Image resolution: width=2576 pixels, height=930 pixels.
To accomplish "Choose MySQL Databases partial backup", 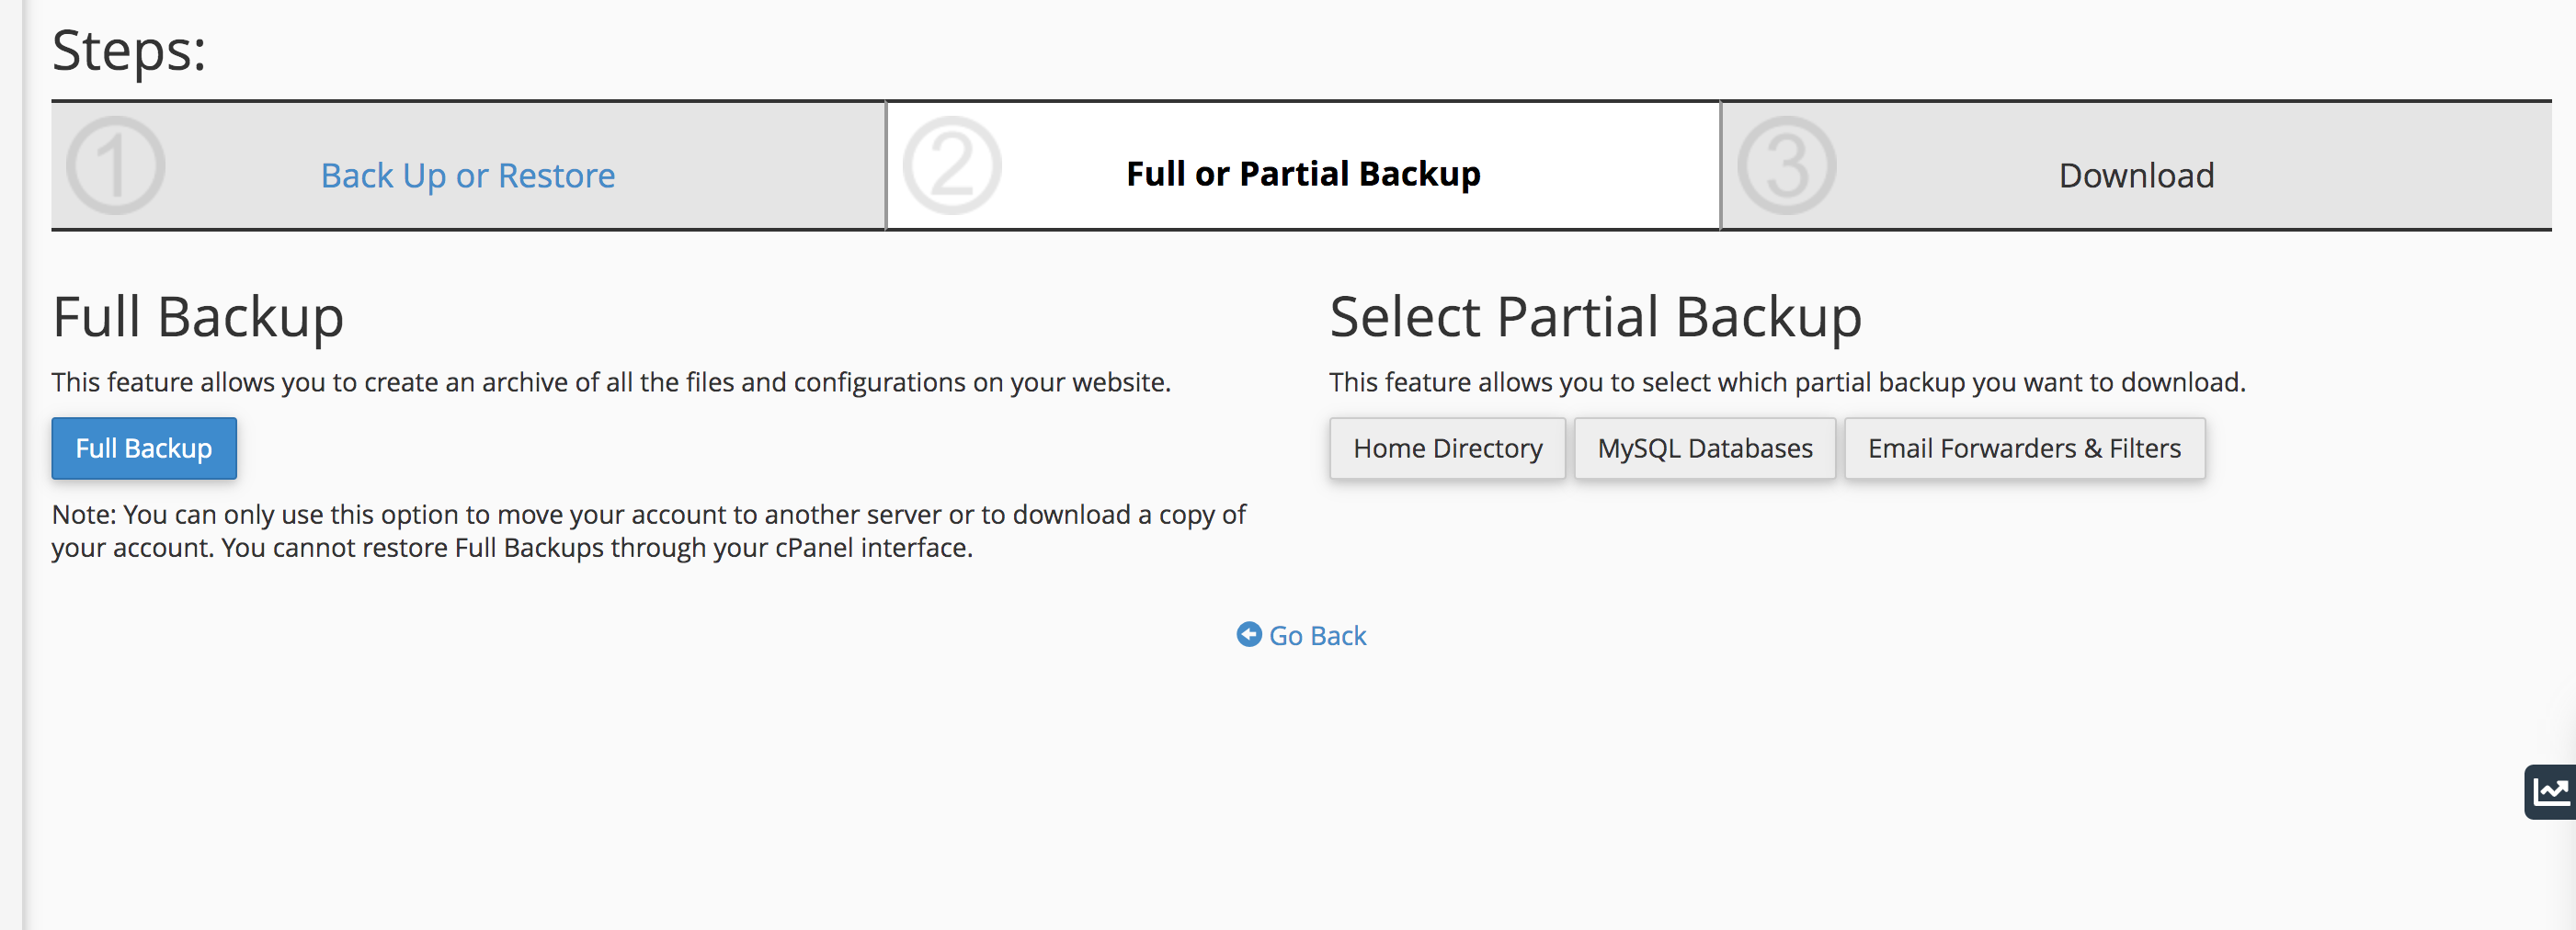I will pos(1704,448).
